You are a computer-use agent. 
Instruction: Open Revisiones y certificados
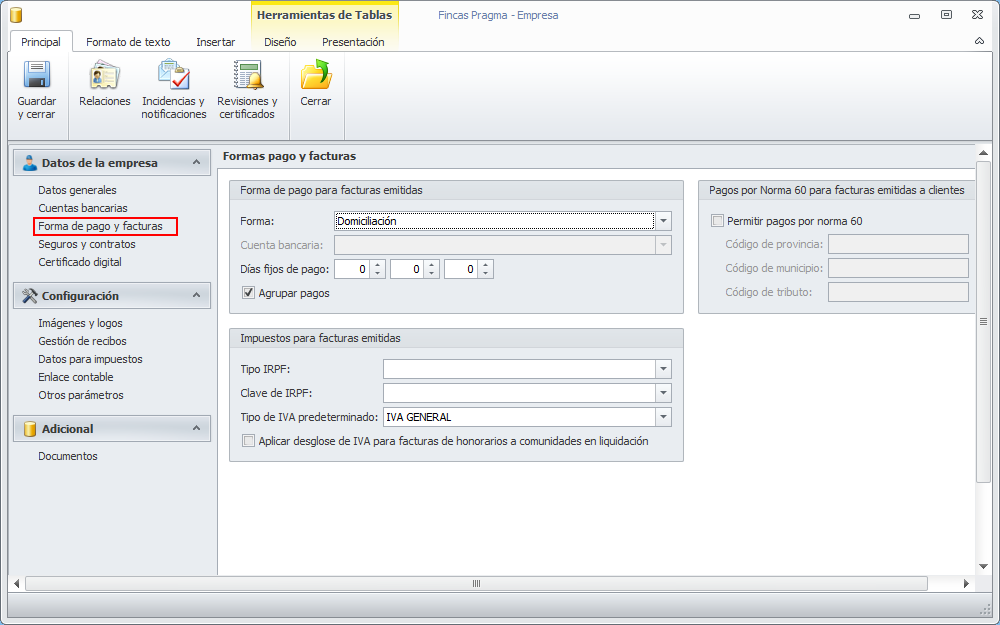pyautogui.click(x=247, y=91)
